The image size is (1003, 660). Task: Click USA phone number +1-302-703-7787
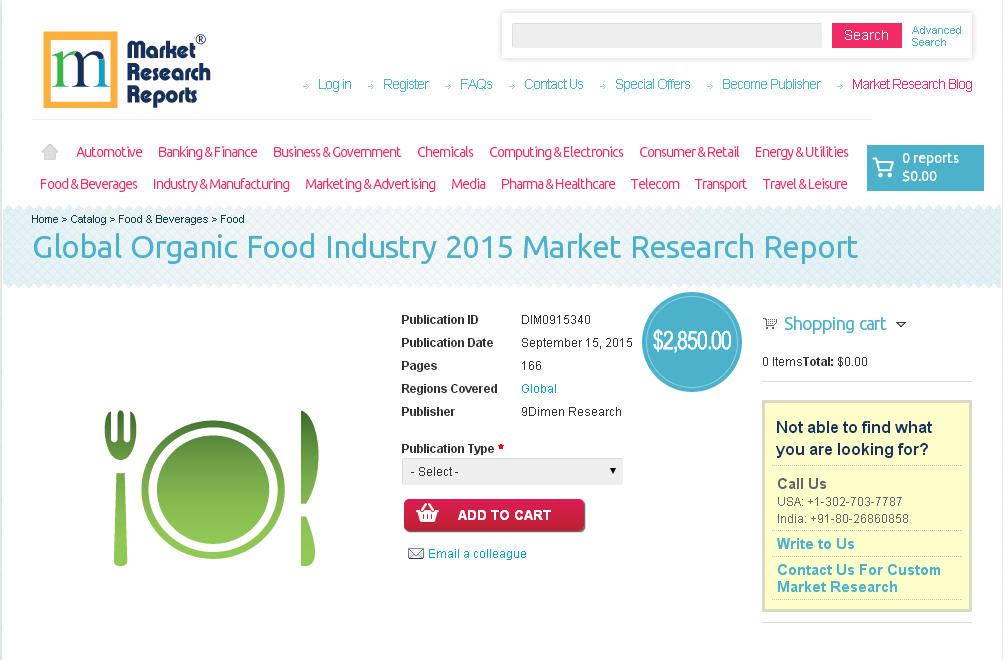click(855, 502)
